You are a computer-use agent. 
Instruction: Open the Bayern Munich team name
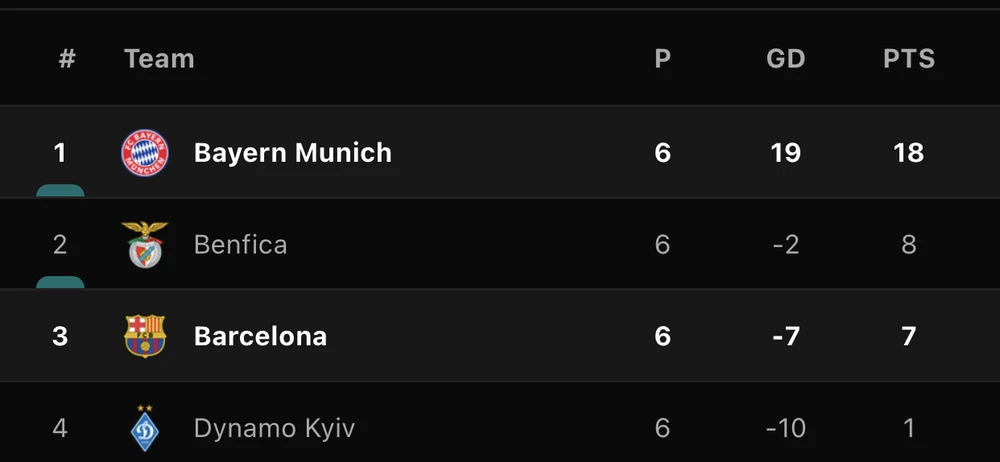click(x=292, y=153)
